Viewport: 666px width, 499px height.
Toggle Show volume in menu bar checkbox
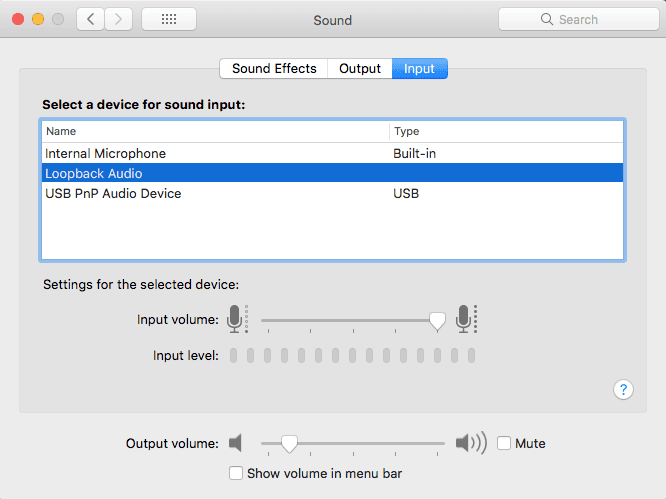pyautogui.click(x=236, y=473)
